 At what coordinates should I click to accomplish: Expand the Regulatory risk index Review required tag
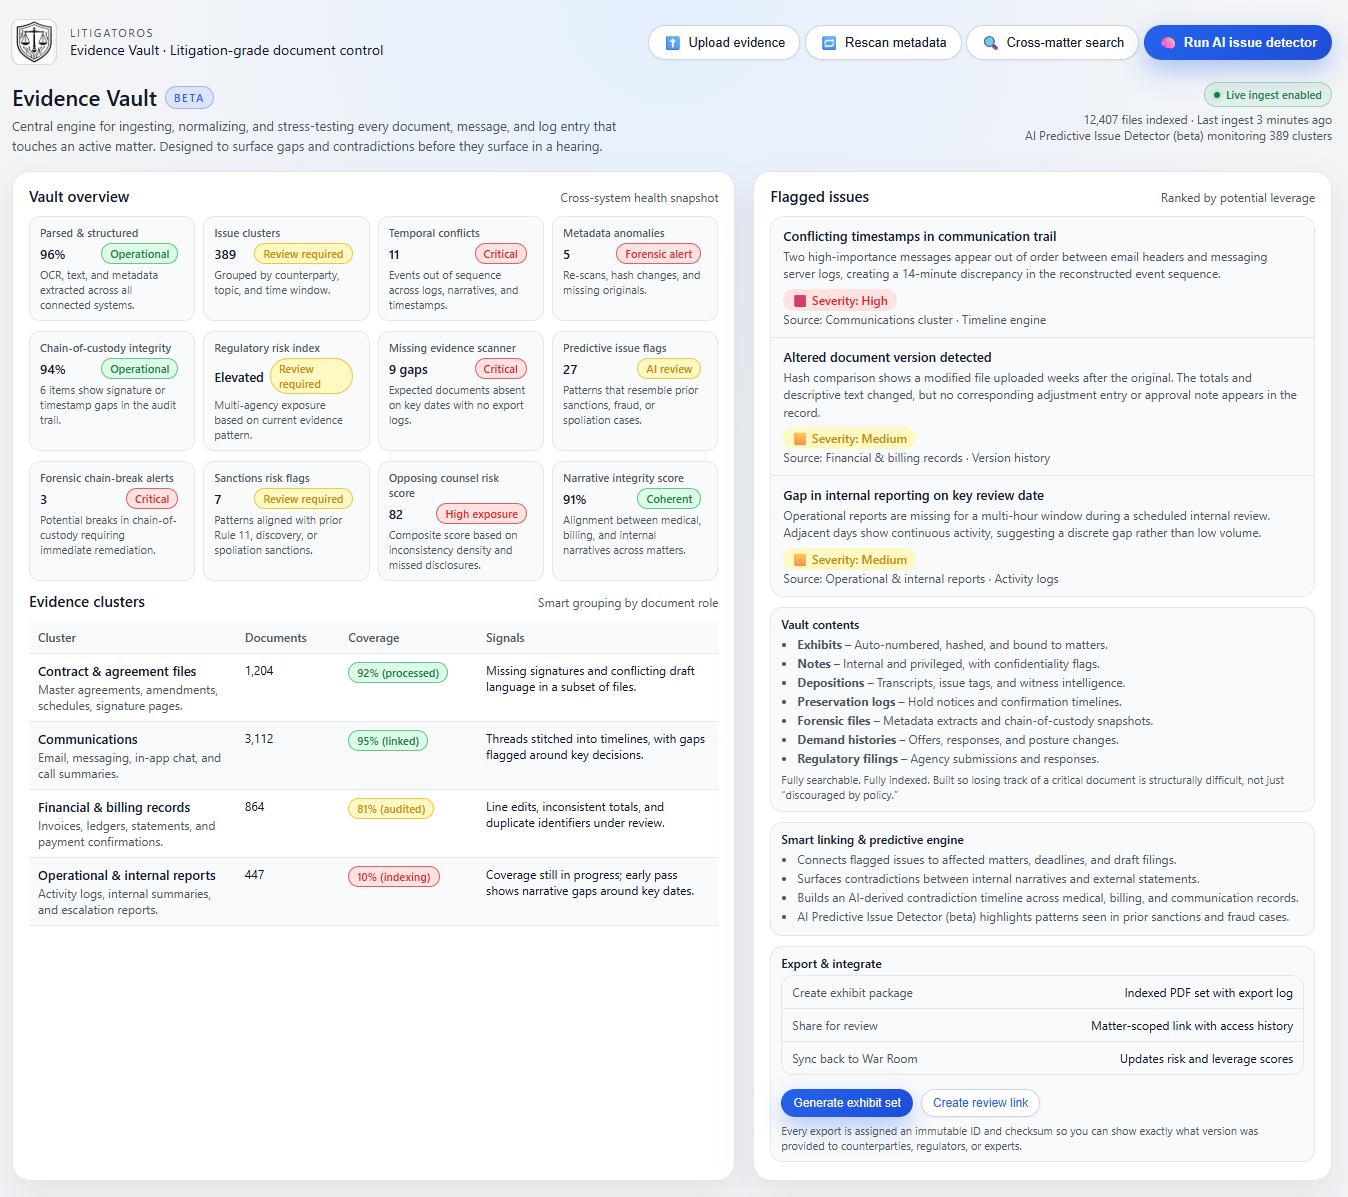tap(311, 375)
